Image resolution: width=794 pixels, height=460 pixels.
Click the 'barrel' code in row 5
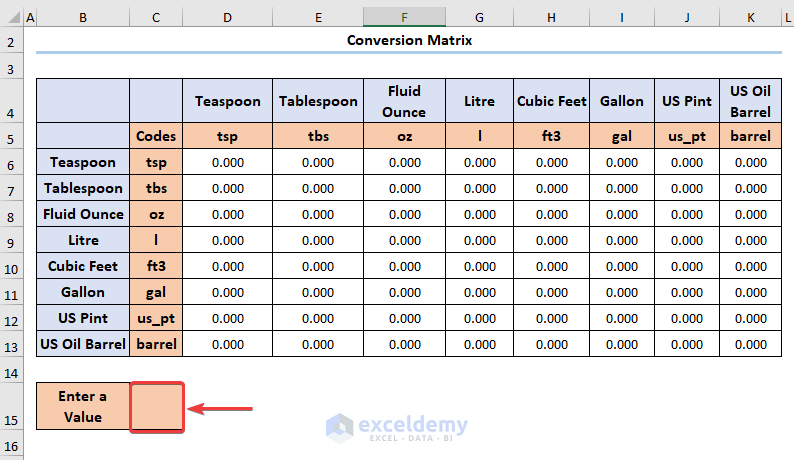tap(750, 136)
